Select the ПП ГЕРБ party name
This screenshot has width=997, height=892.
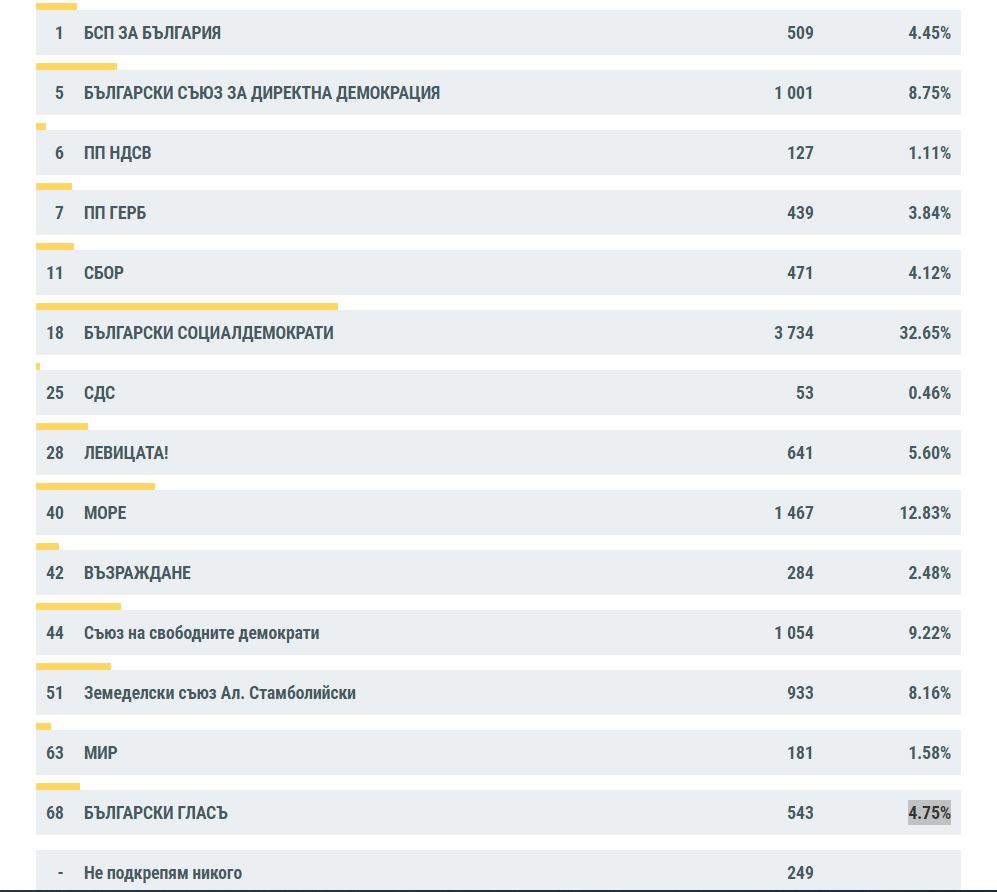[x=115, y=213]
